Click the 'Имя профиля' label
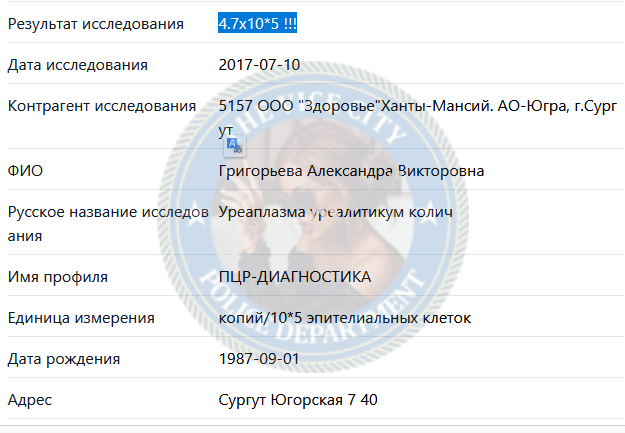Screen dimensions: 625x433 pos(58,277)
